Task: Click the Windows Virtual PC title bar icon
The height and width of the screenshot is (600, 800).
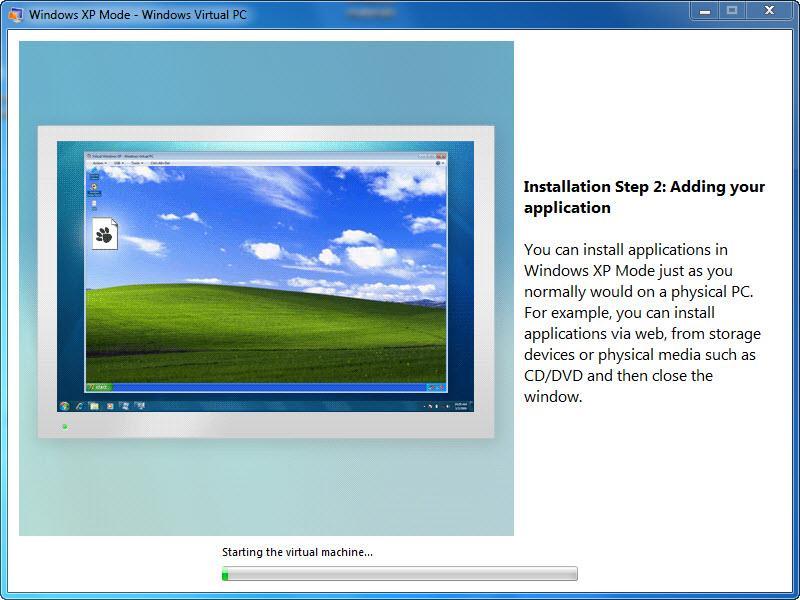Action: pos(15,14)
